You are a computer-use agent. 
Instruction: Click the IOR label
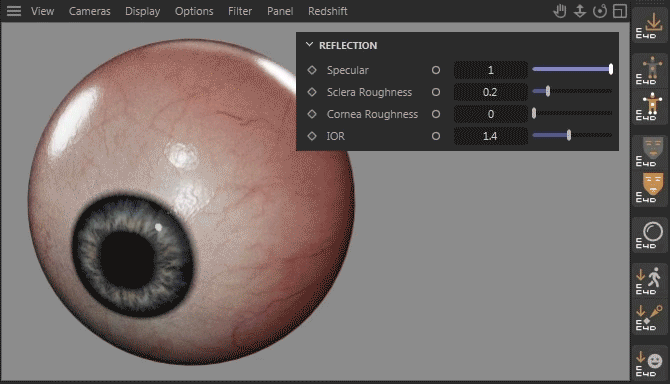[335, 136]
